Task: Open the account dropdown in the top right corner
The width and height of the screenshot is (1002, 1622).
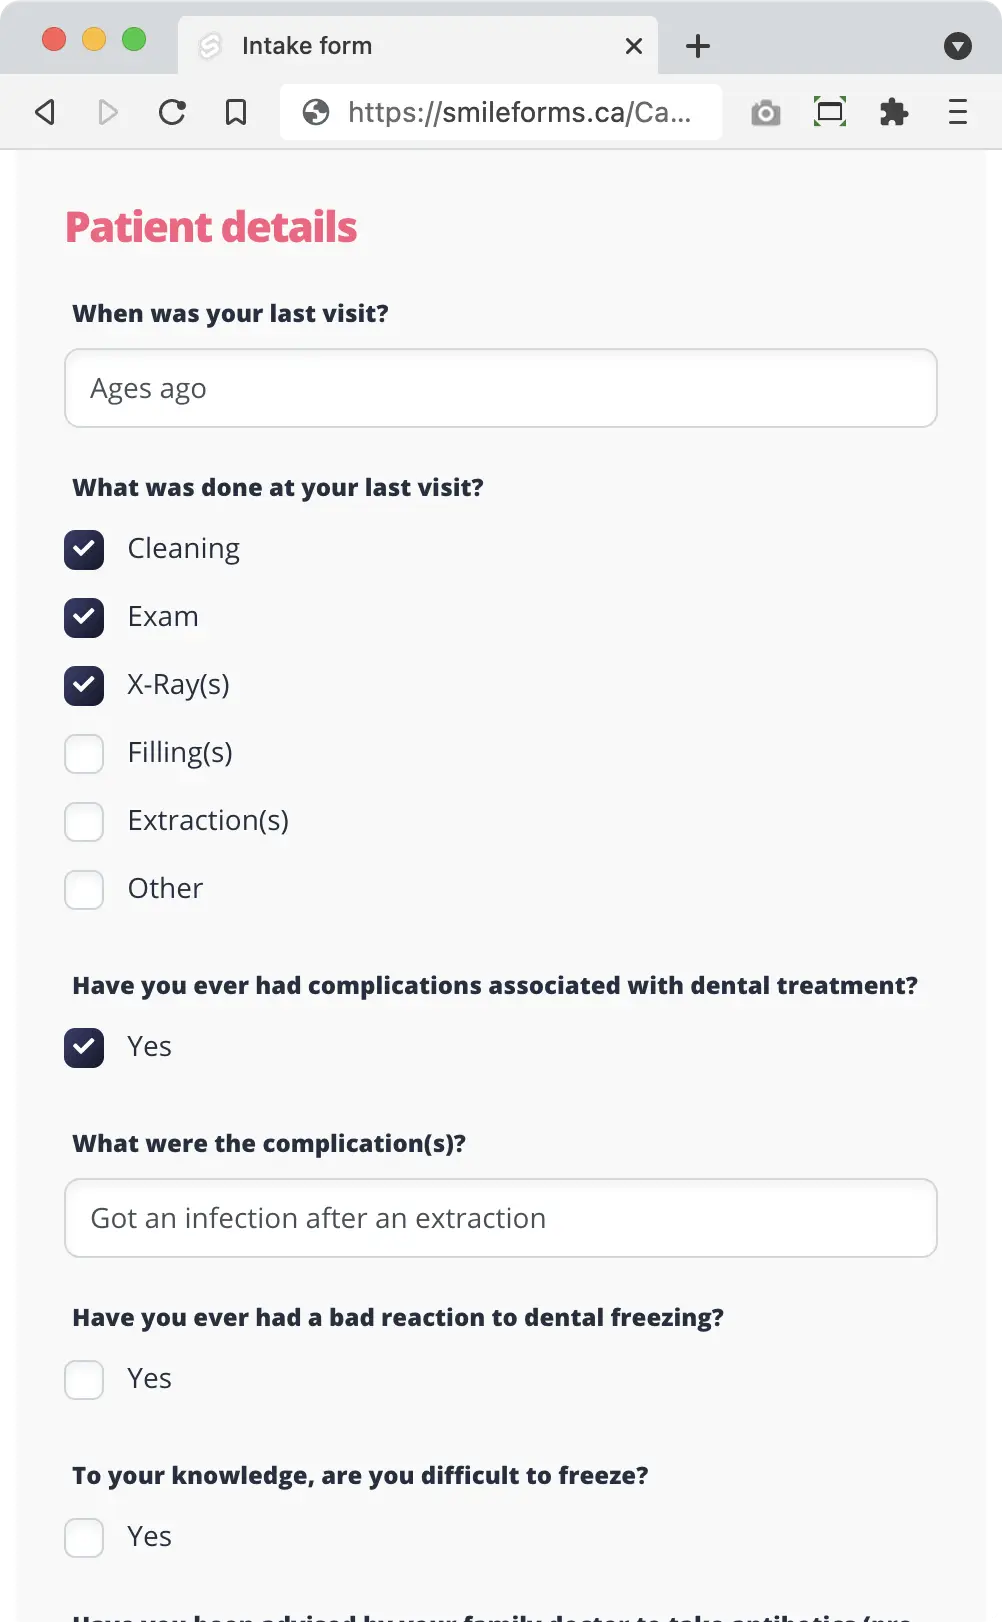Action: click(958, 46)
